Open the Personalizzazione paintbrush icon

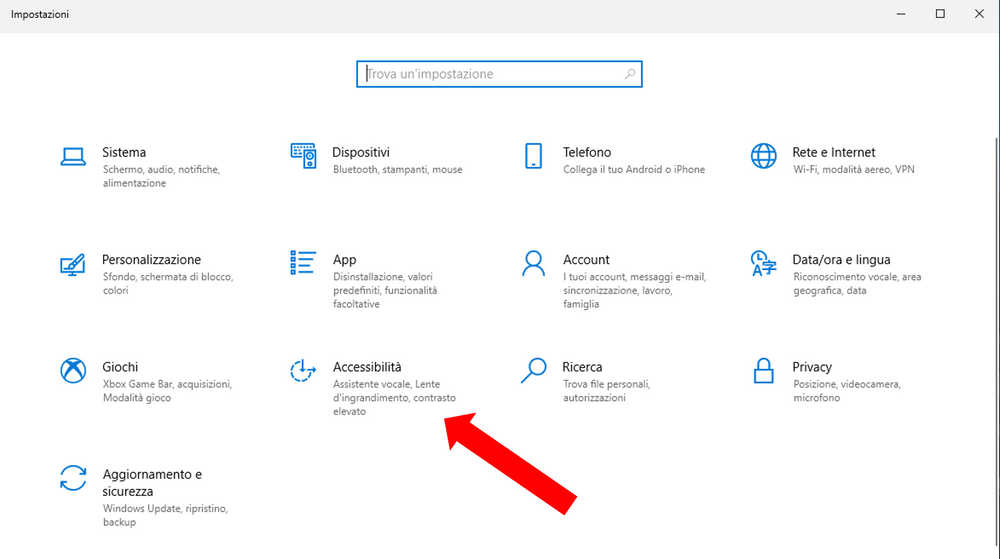pos(72,264)
